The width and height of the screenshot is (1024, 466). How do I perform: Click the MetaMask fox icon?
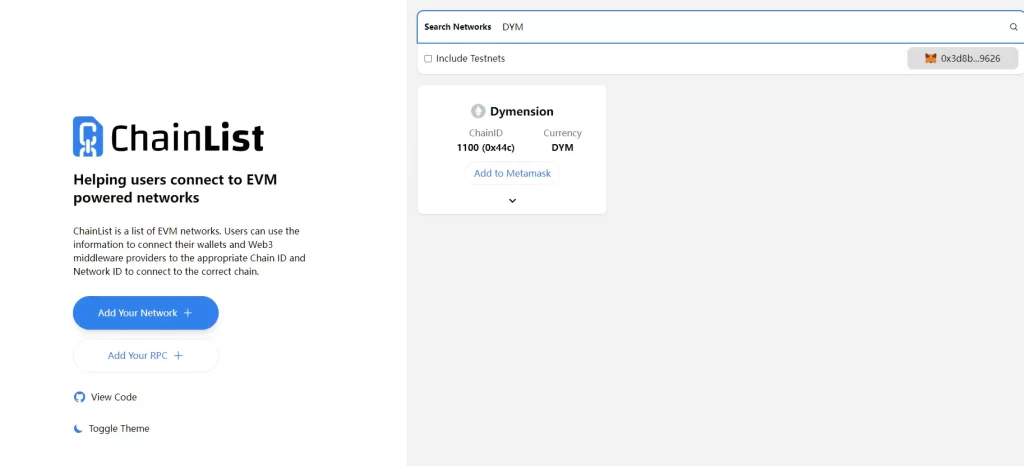(x=931, y=58)
